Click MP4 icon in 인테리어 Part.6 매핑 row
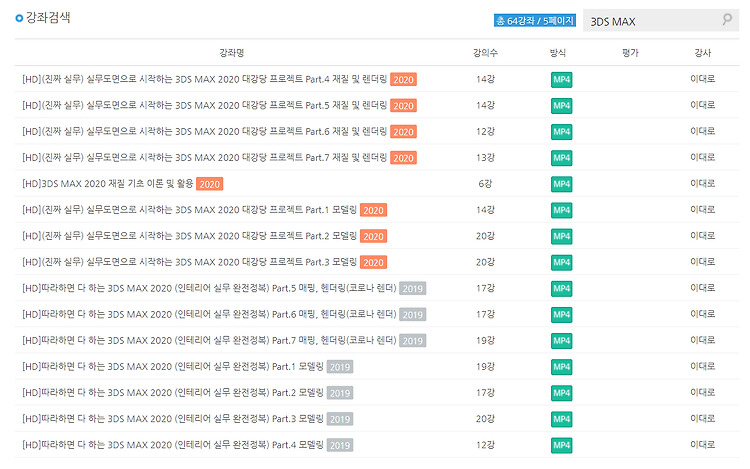 [562, 315]
